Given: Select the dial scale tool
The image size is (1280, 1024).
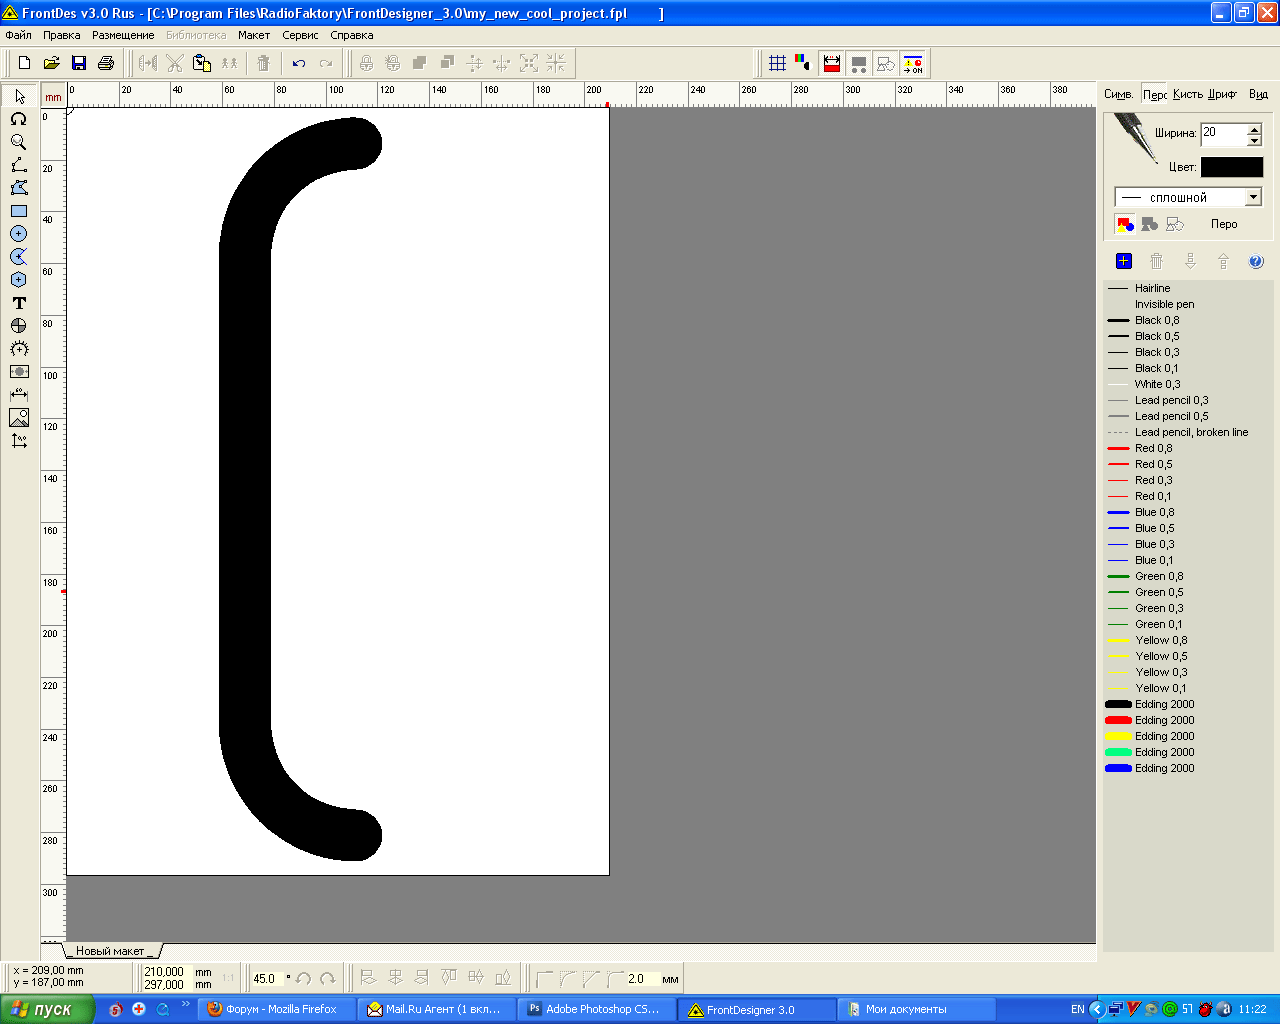Looking at the screenshot, I should tap(19, 349).
